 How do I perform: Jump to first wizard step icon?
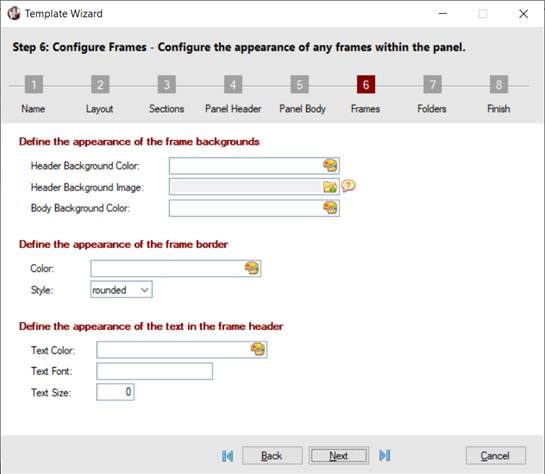coord(228,456)
